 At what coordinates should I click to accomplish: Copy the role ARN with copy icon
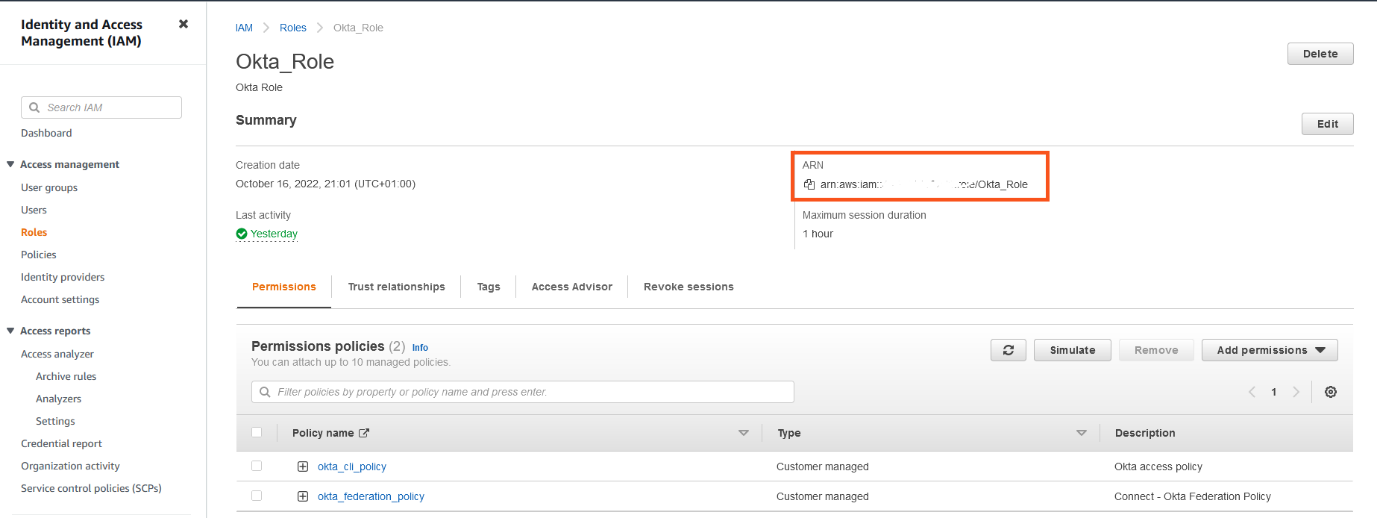pos(809,184)
